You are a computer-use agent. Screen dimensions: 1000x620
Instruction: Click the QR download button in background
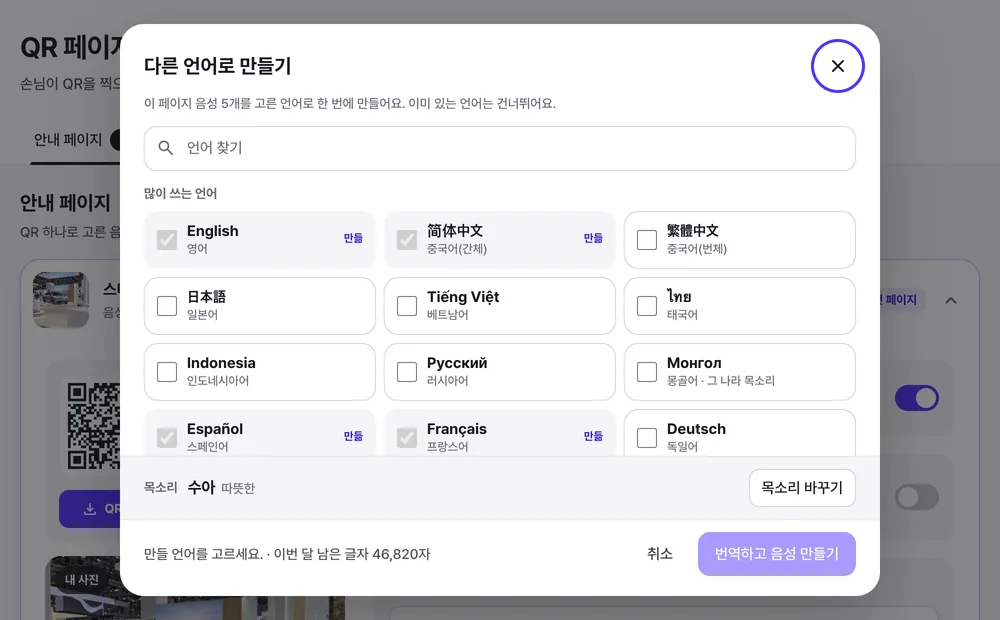[x=90, y=508]
